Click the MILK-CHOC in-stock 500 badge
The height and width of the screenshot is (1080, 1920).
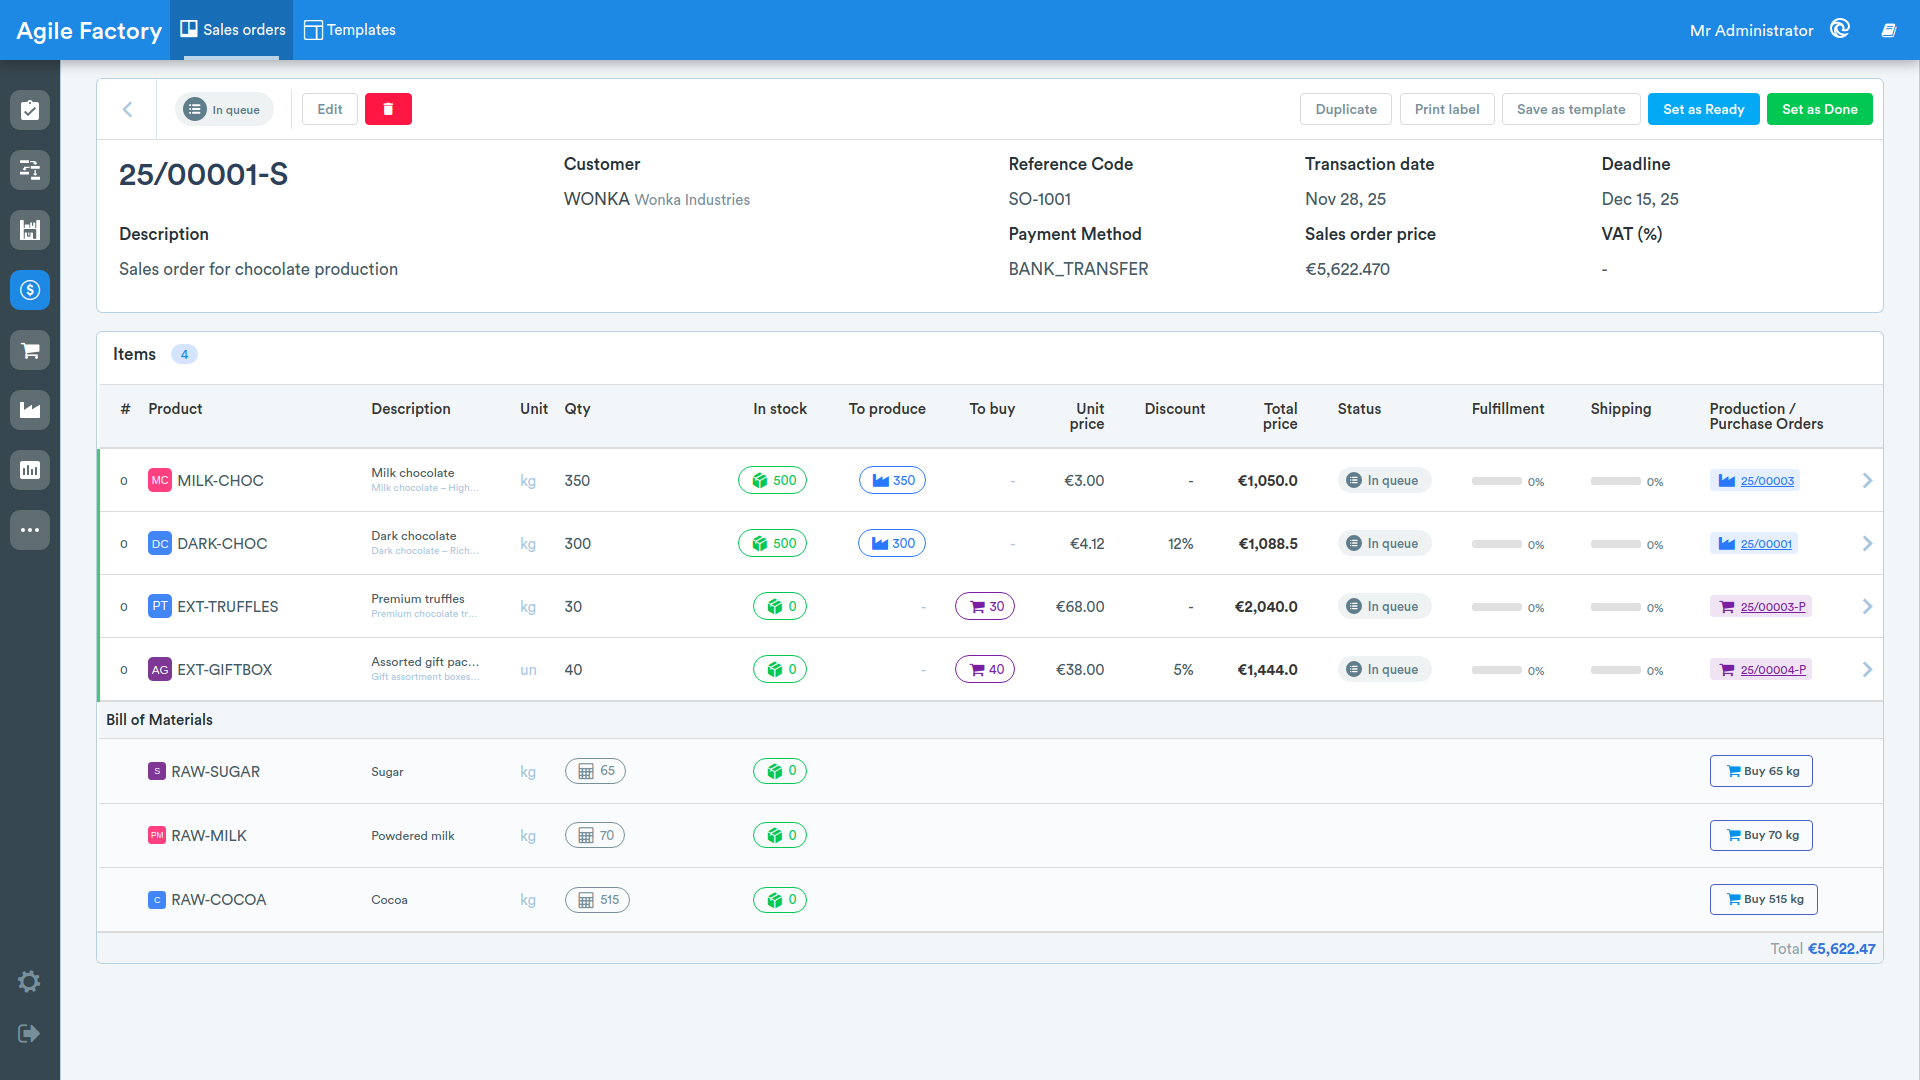click(x=772, y=481)
